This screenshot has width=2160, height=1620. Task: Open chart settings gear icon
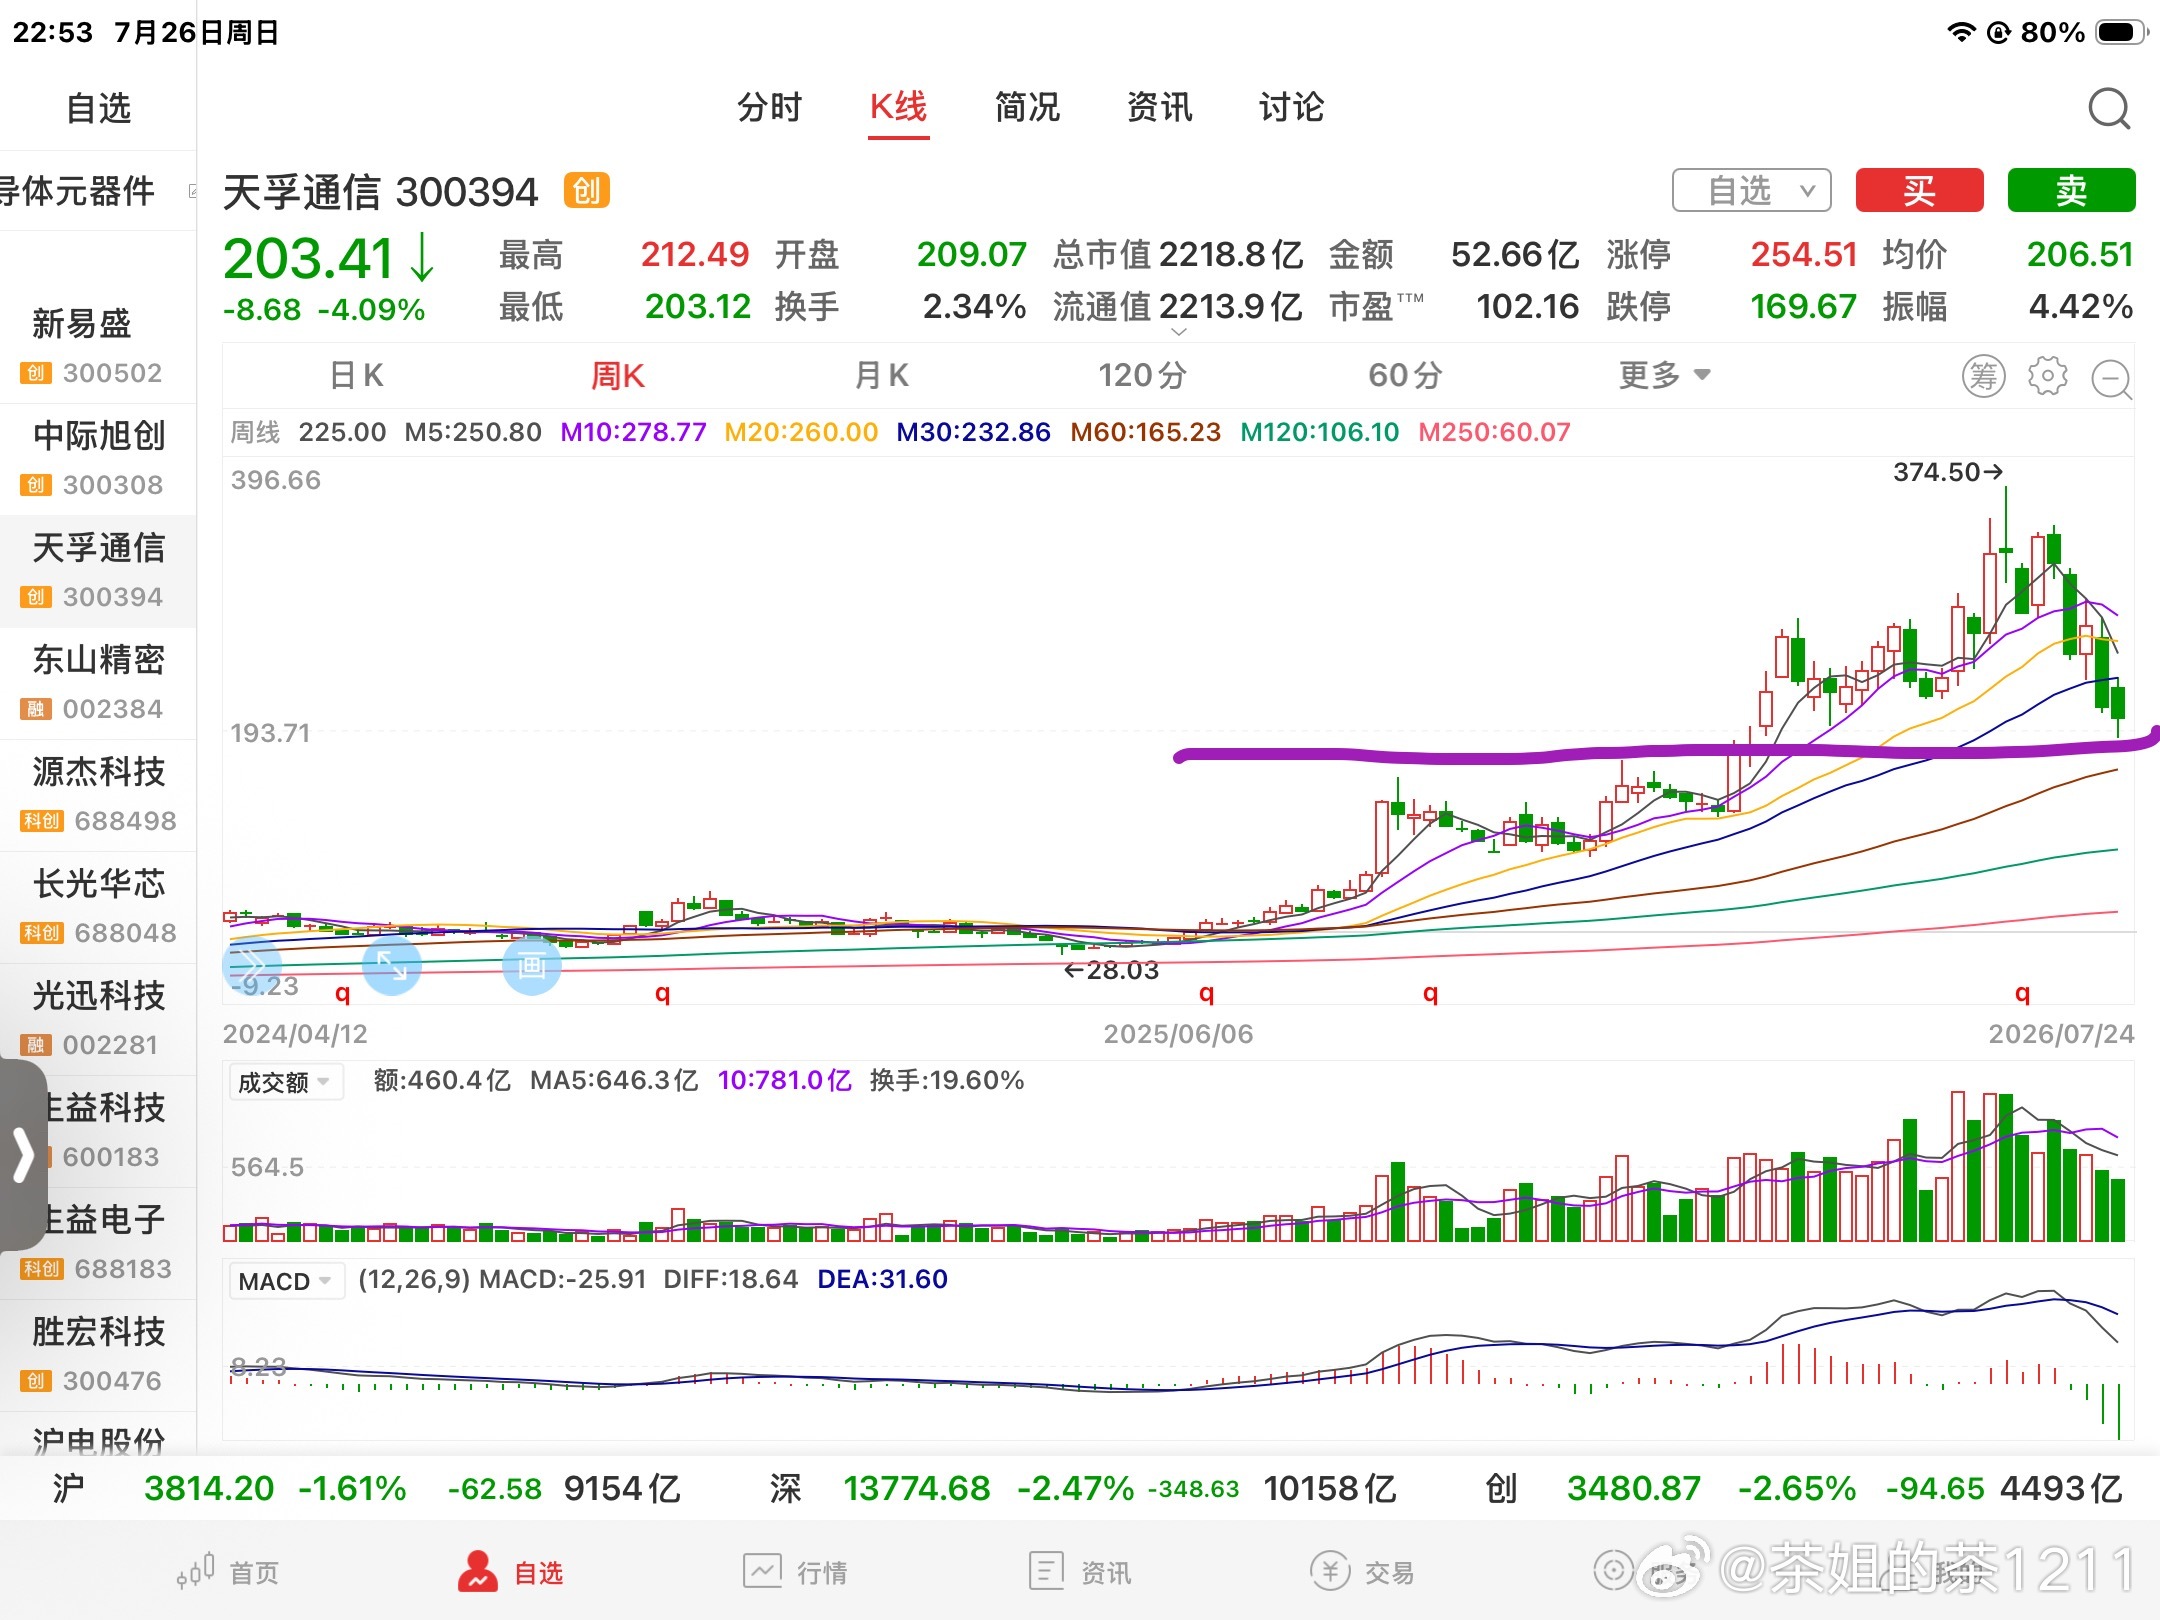(x=2047, y=376)
